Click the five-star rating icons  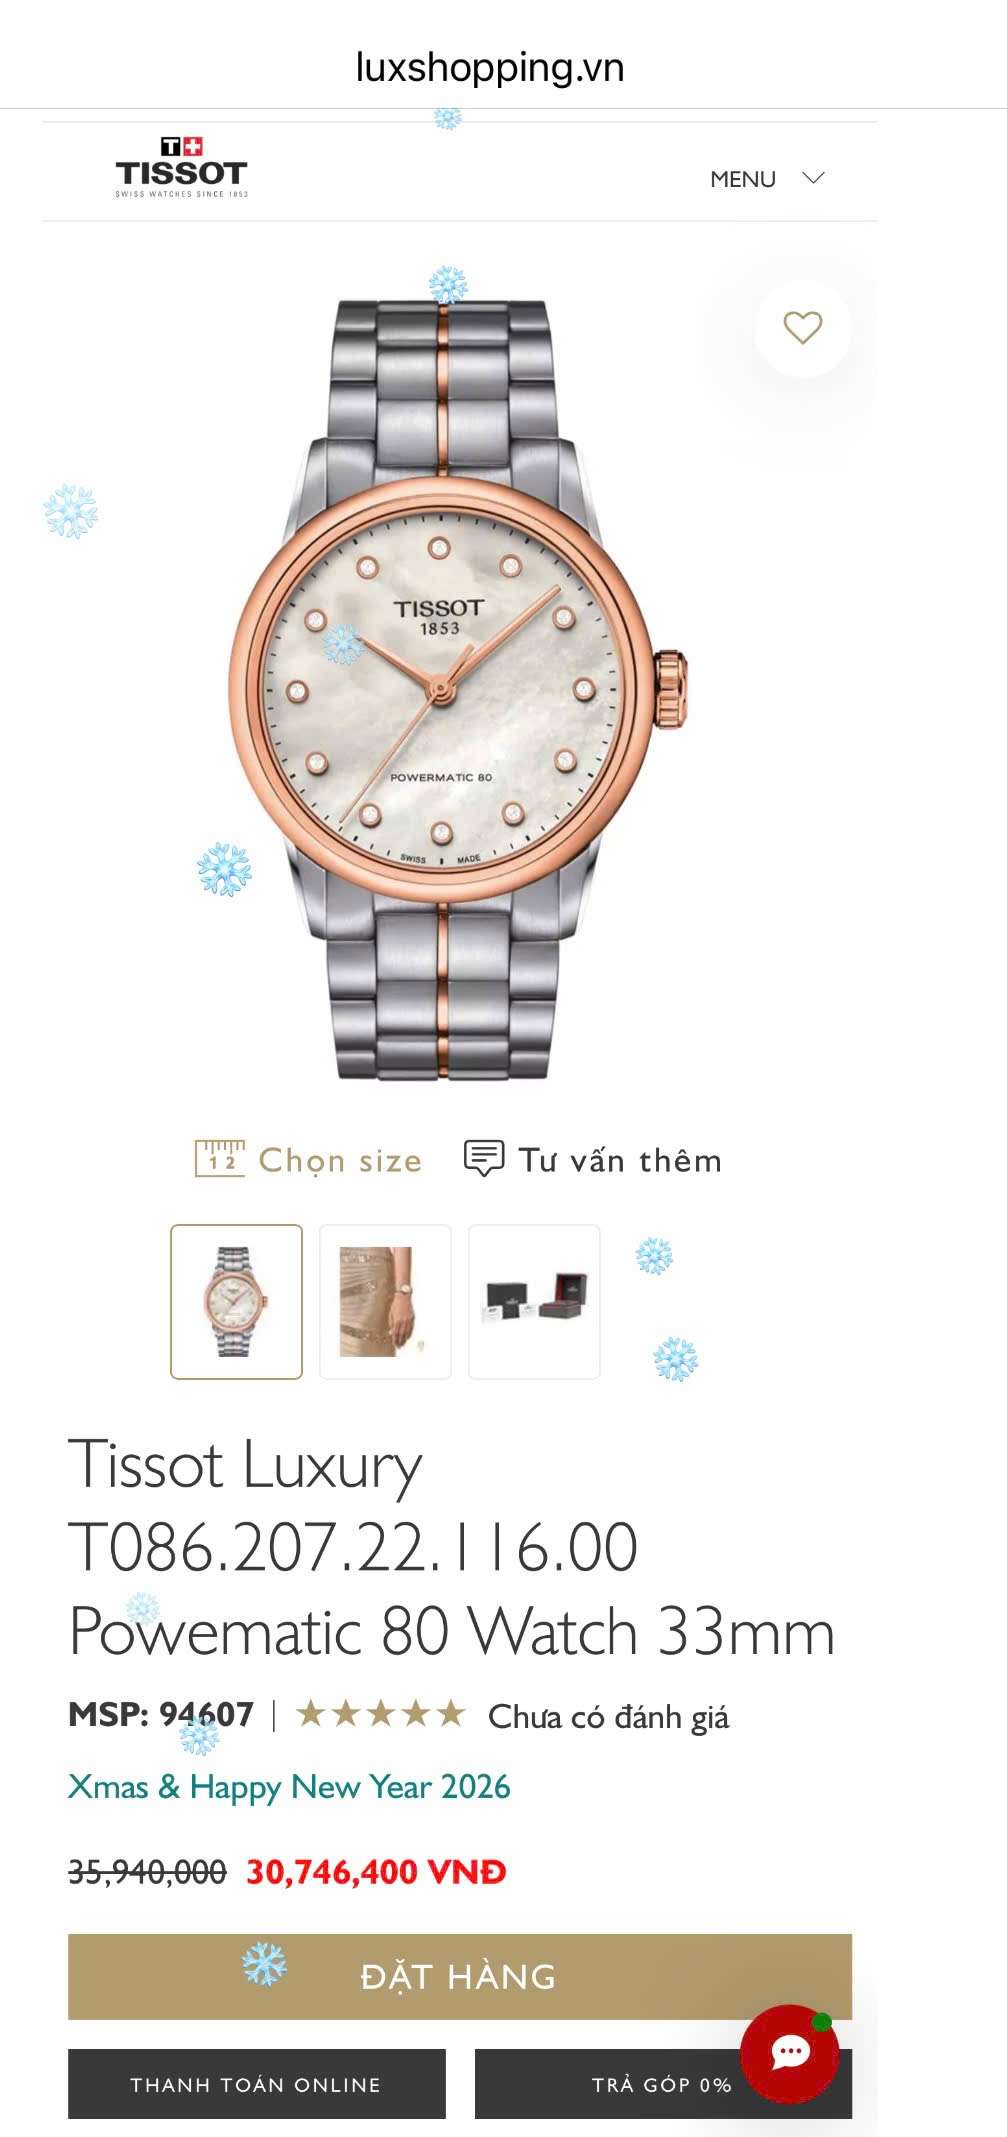click(381, 1714)
